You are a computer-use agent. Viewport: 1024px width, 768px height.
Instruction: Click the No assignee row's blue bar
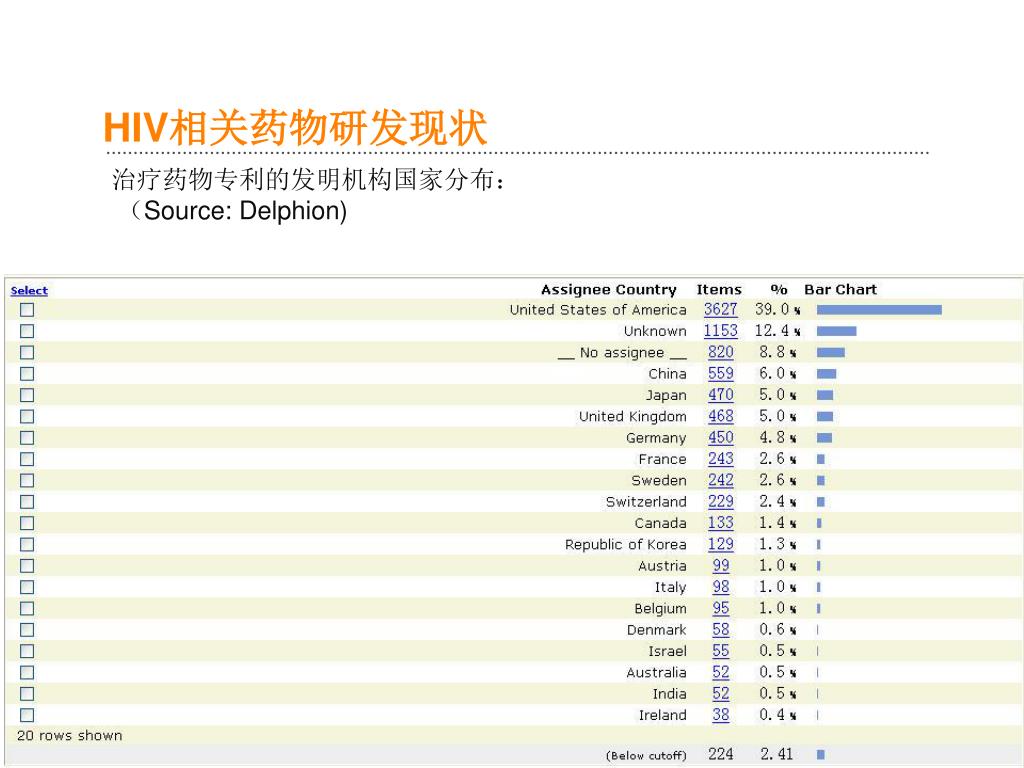[831, 353]
